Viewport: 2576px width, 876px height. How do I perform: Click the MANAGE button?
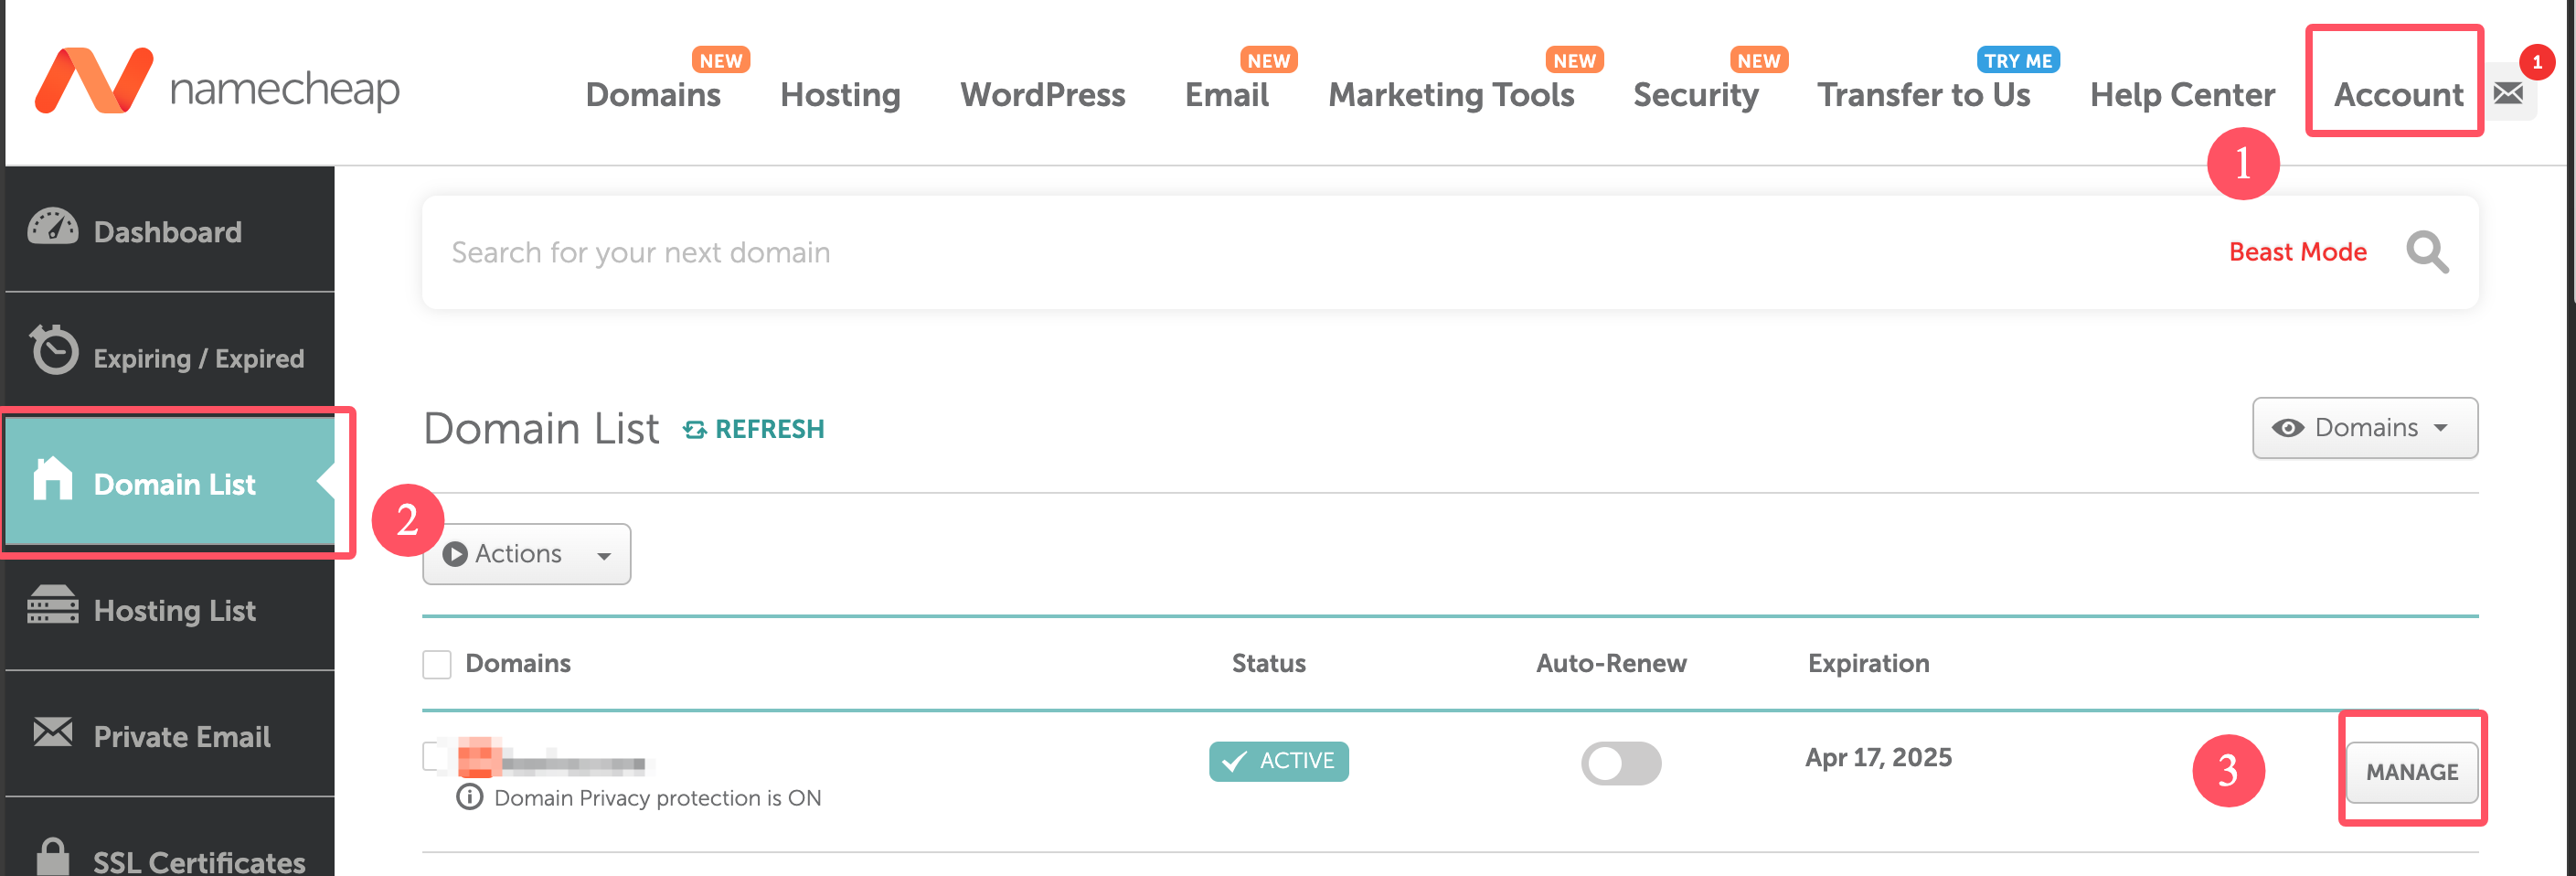coord(2411,772)
